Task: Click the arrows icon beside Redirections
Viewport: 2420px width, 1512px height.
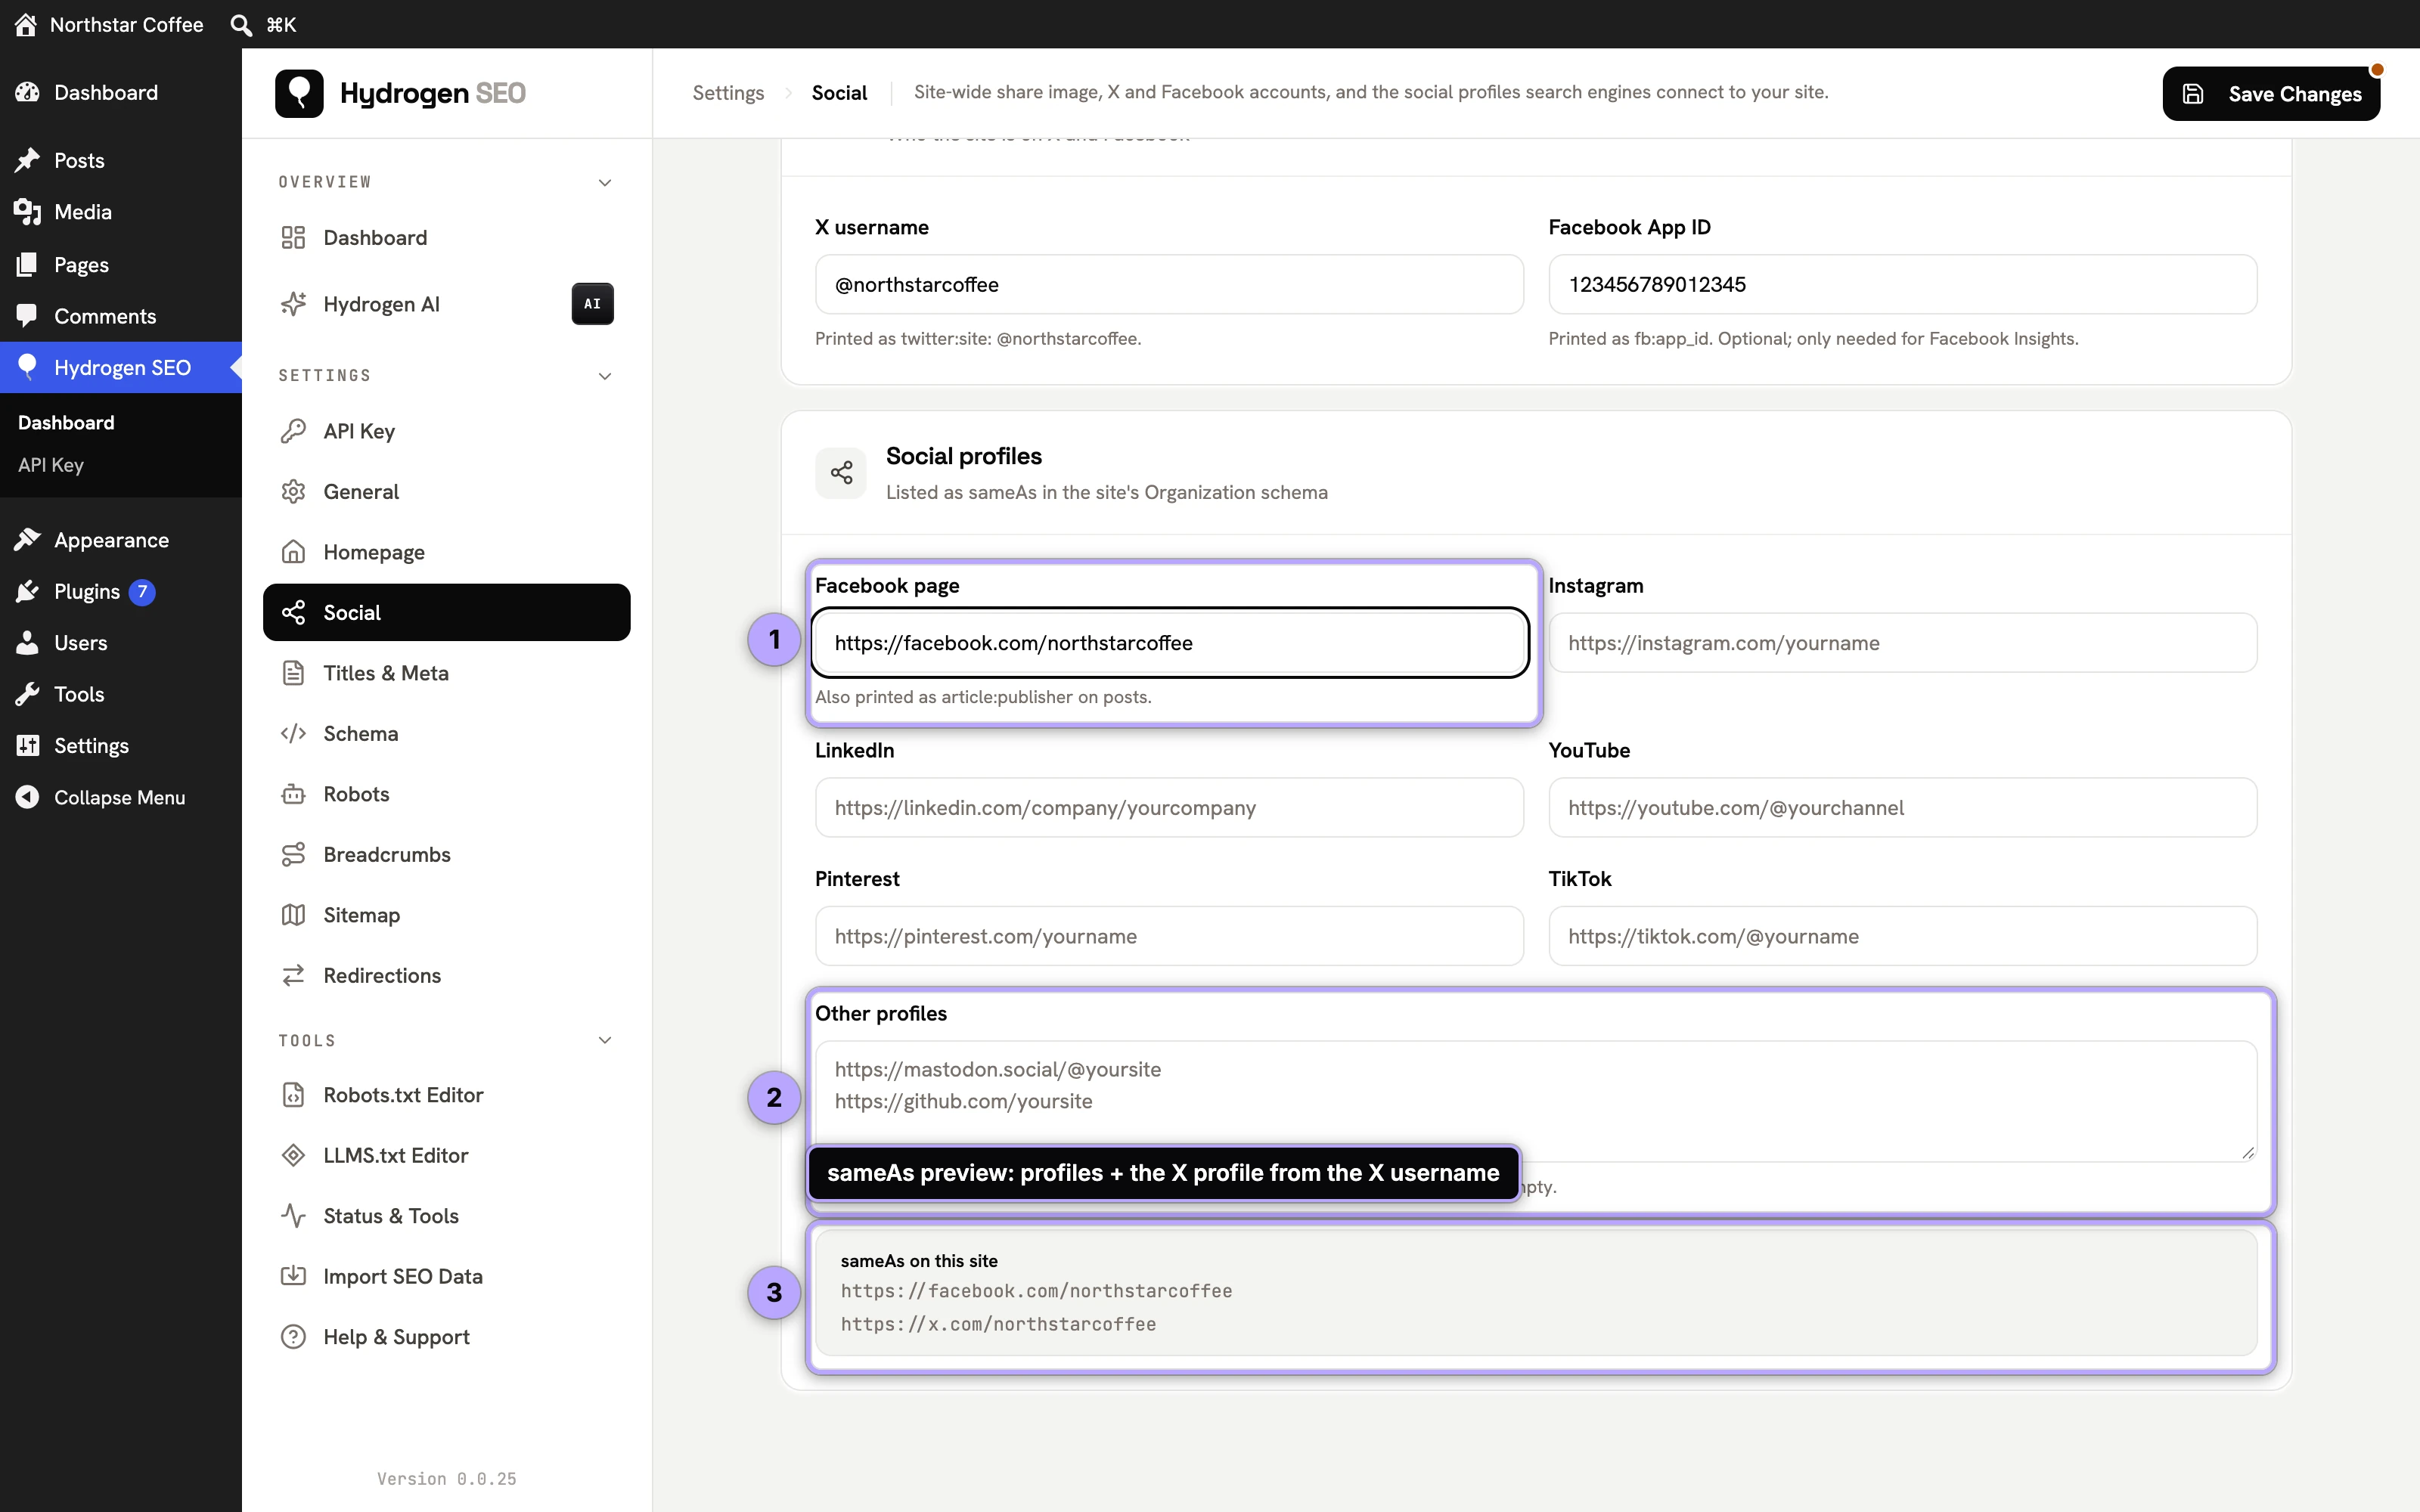Action: point(293,975)
